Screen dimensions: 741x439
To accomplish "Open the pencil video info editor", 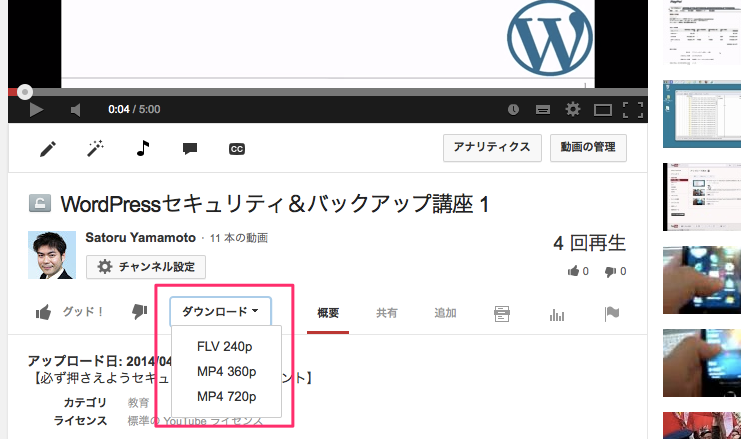I will click(x=48, y=149).
